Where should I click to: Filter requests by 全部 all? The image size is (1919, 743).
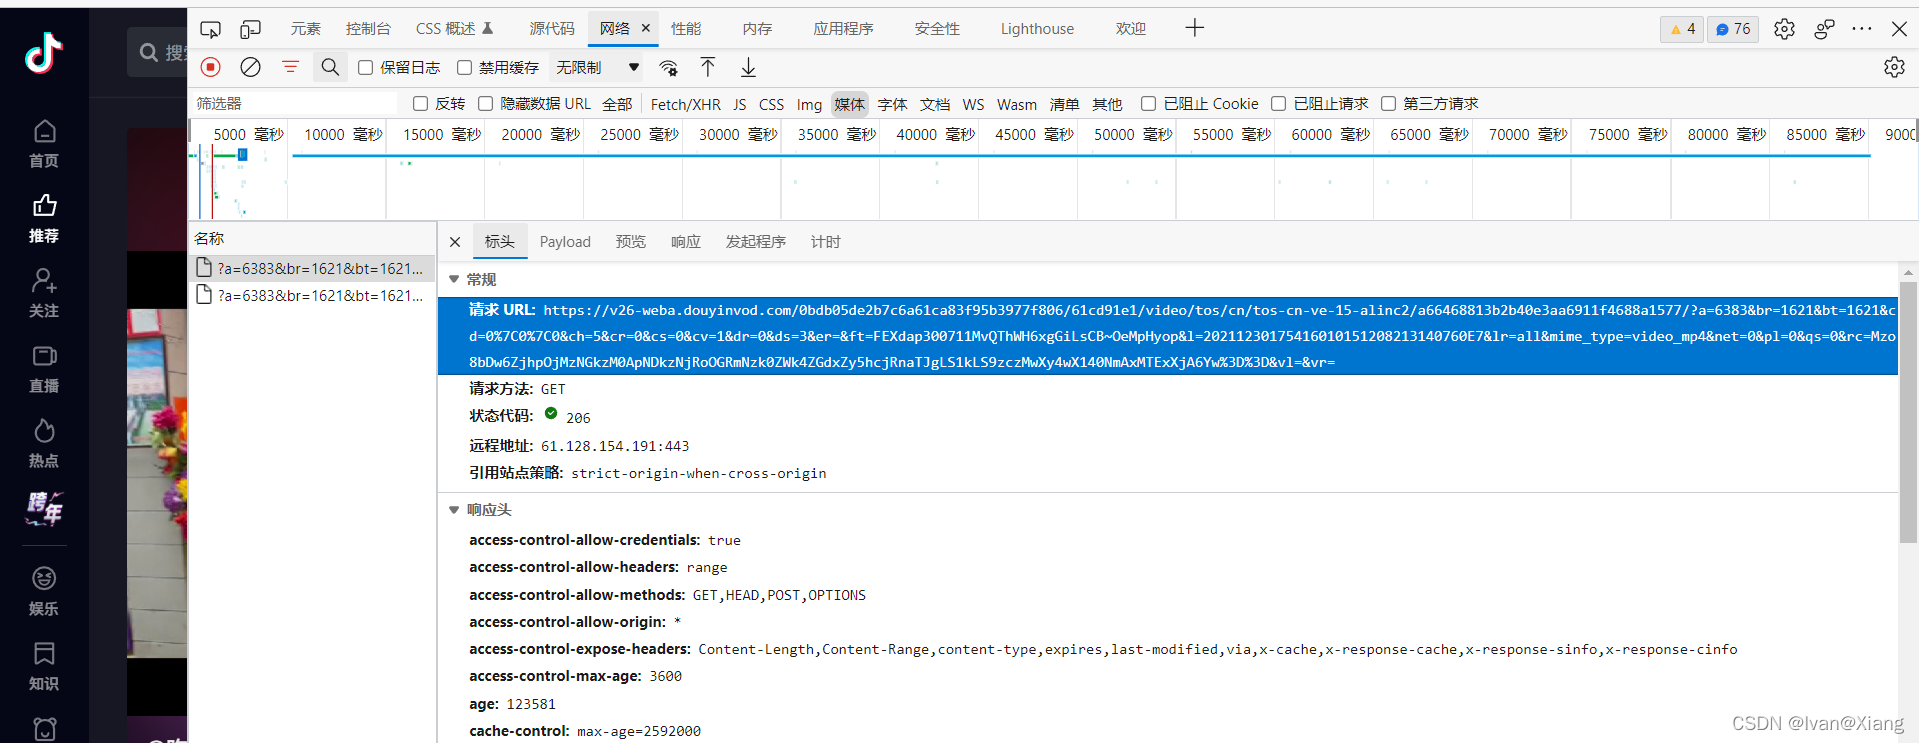617,104
